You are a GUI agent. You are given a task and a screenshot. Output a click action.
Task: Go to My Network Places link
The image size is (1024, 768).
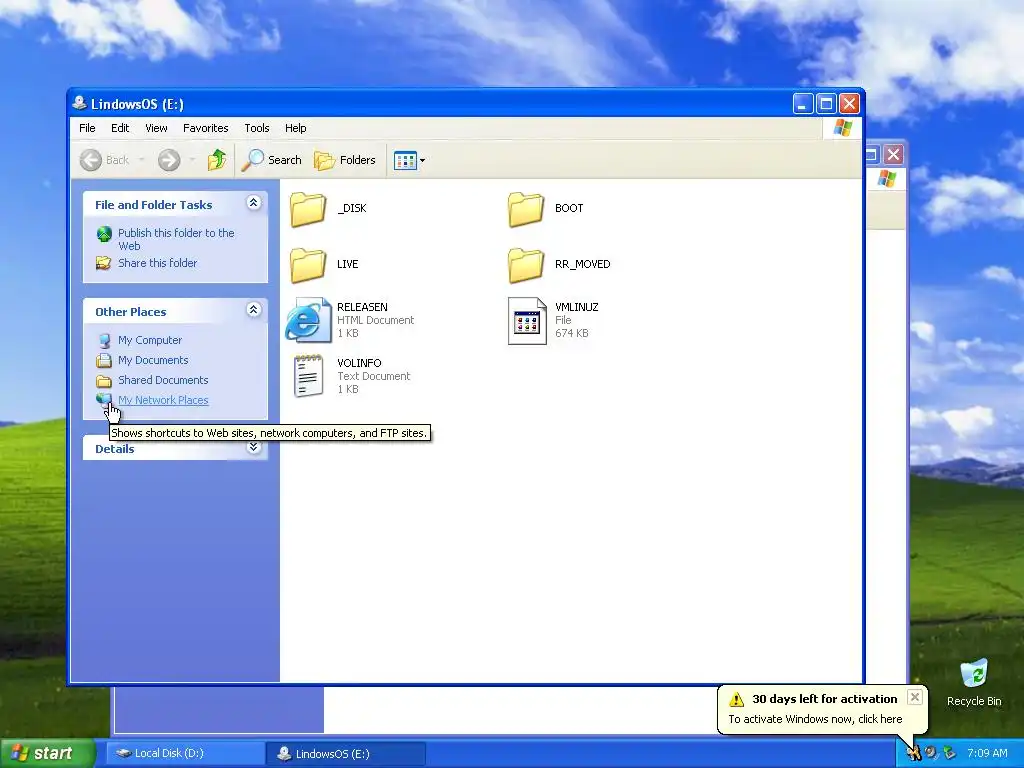pos(163,400)
